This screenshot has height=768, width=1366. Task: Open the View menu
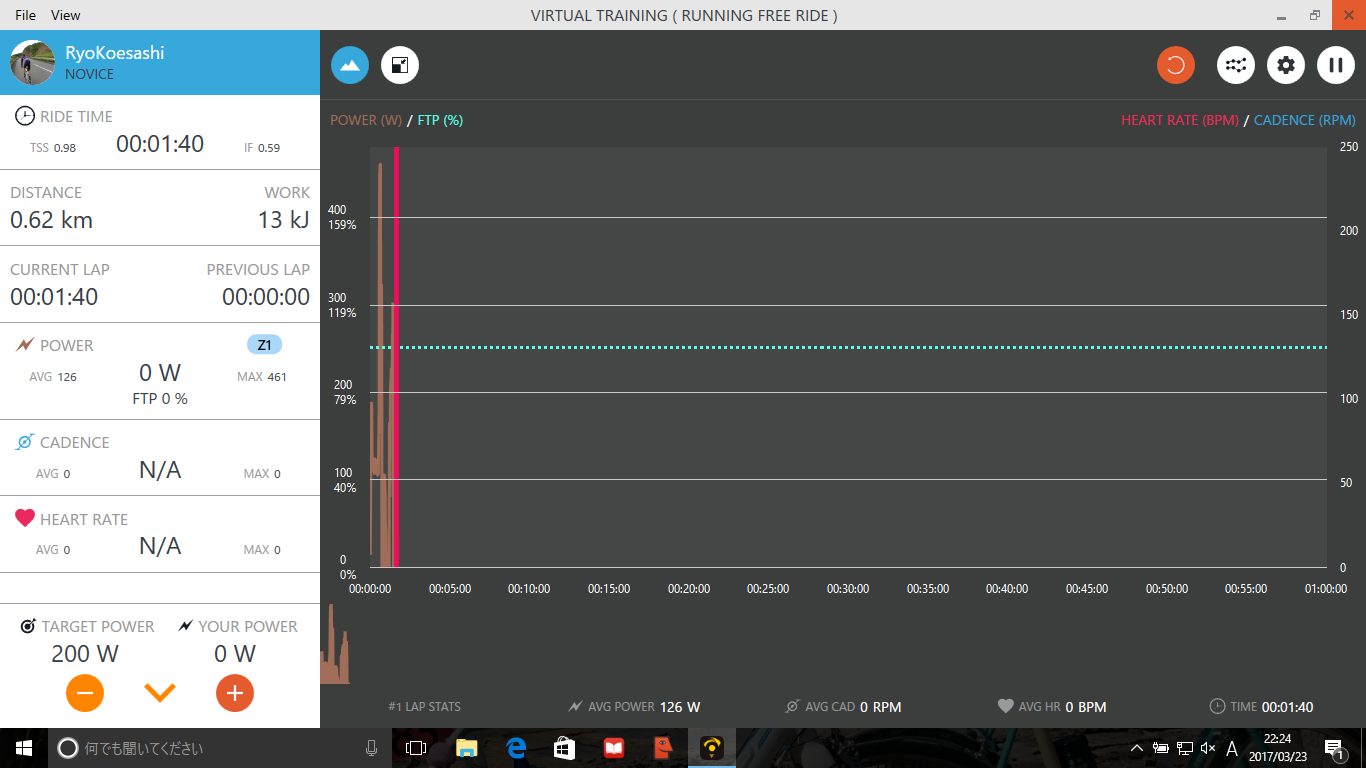coord(65,15)
